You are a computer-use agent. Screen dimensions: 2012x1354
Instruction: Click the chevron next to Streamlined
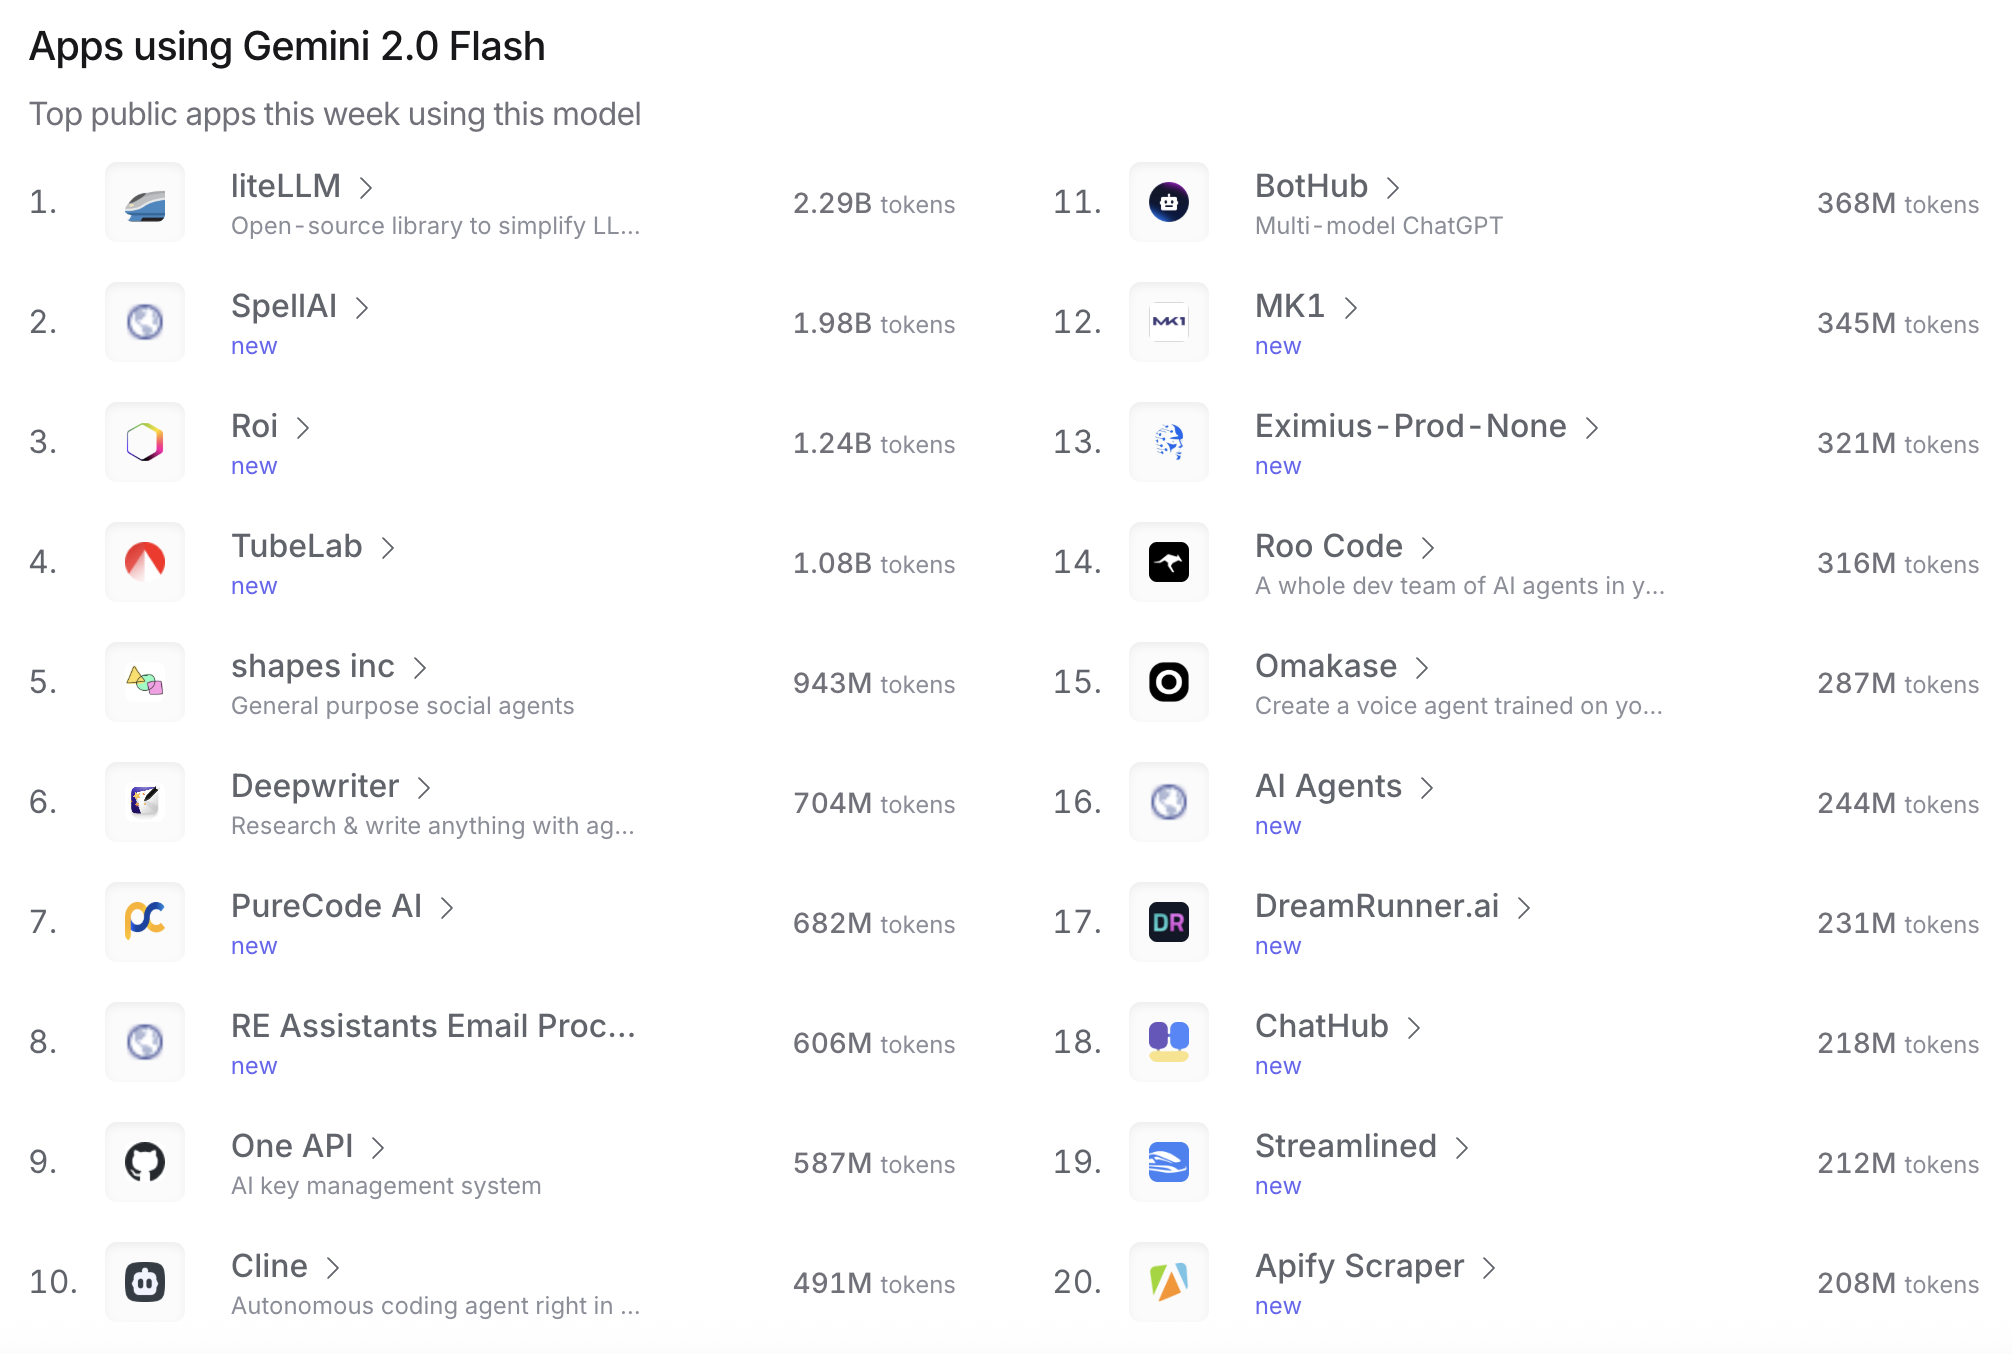click(1462, 1148)
